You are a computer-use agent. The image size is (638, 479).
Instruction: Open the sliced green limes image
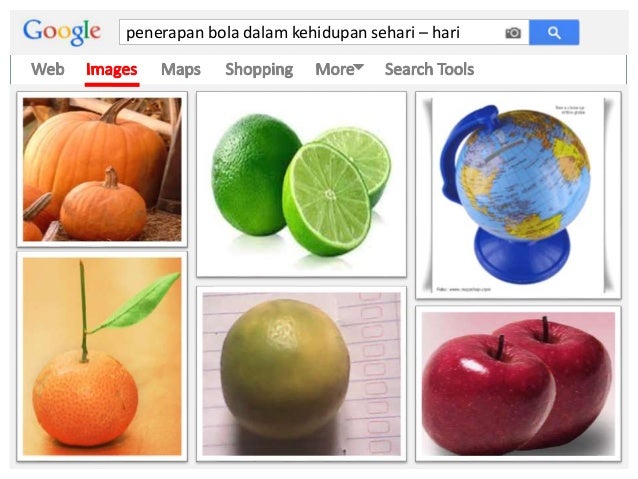(x=301, y=184)
